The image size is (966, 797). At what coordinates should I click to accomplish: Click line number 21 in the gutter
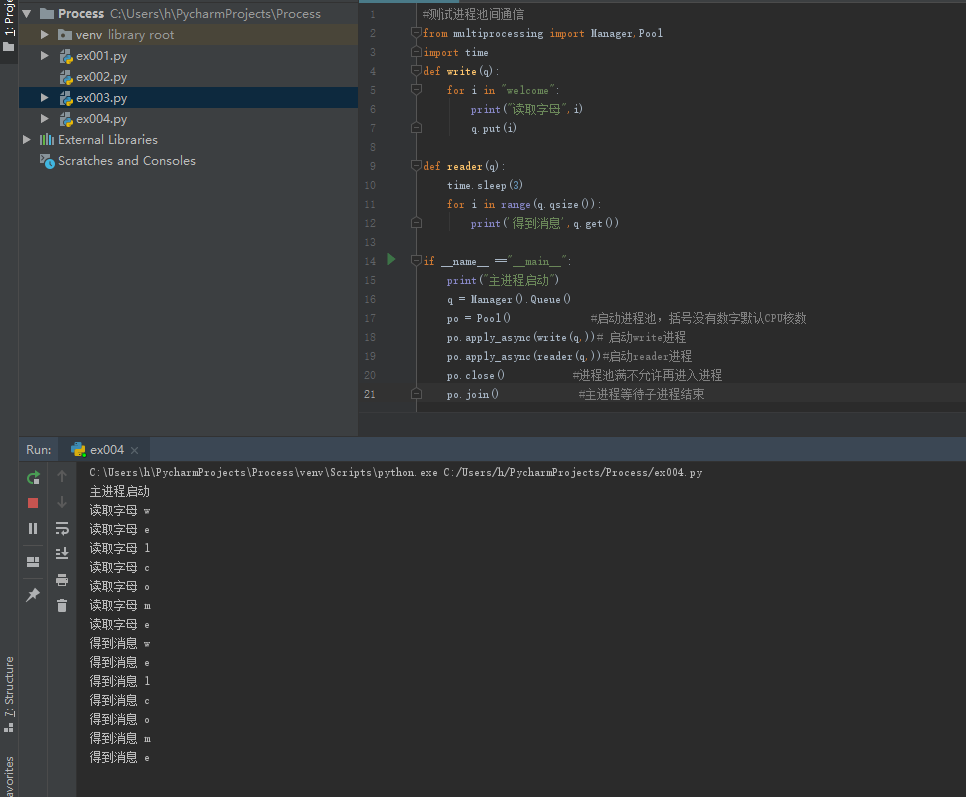pos(370,394)
